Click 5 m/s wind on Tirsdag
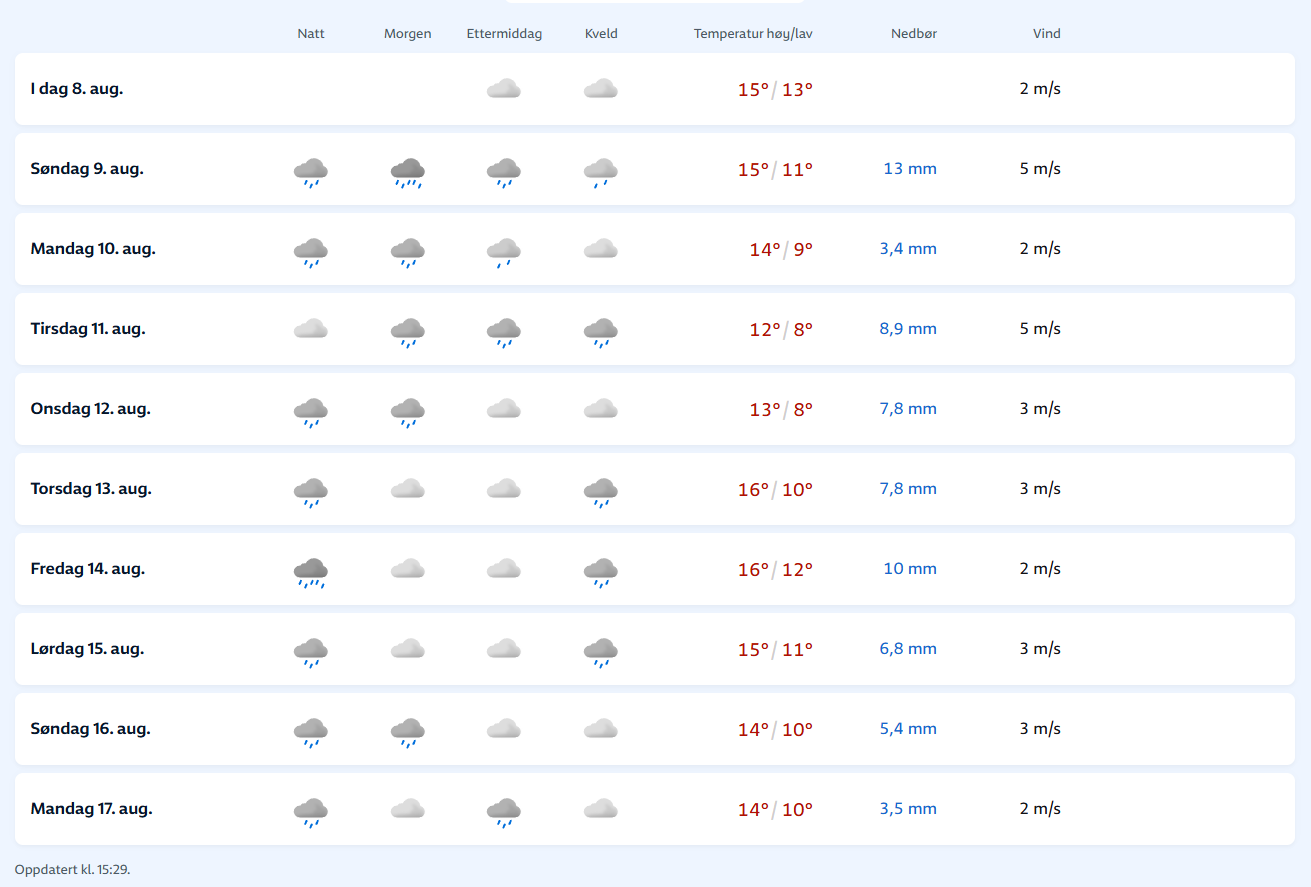Screen dimensions: 1311x887 point(1040,329)
